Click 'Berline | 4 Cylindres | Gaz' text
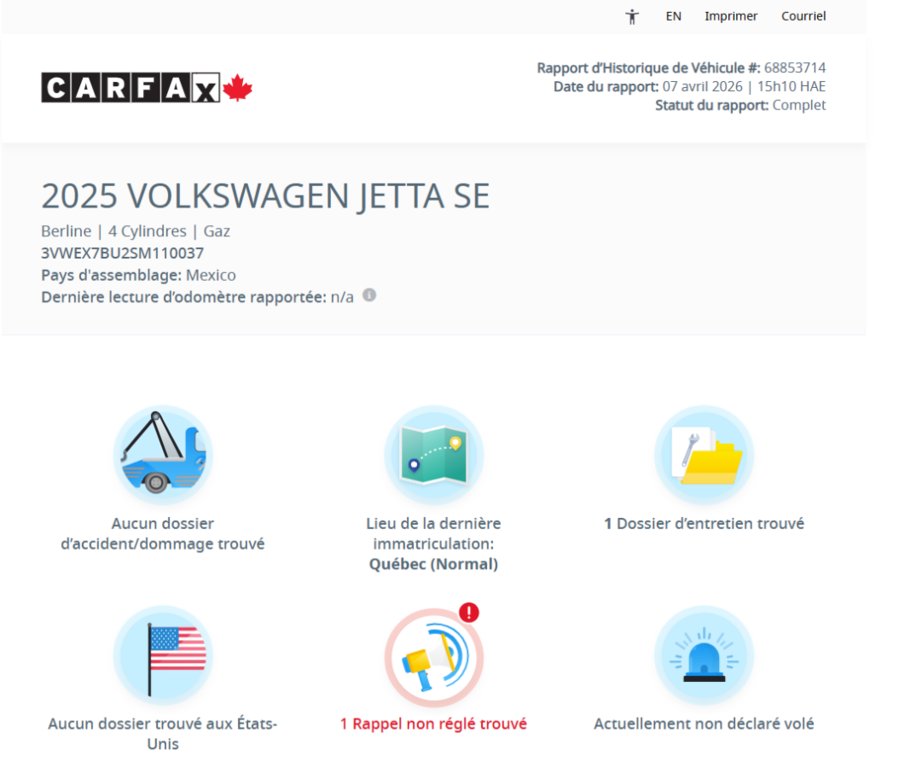The width and height of the screenshot is (899, 768). [x=135, y=231]
